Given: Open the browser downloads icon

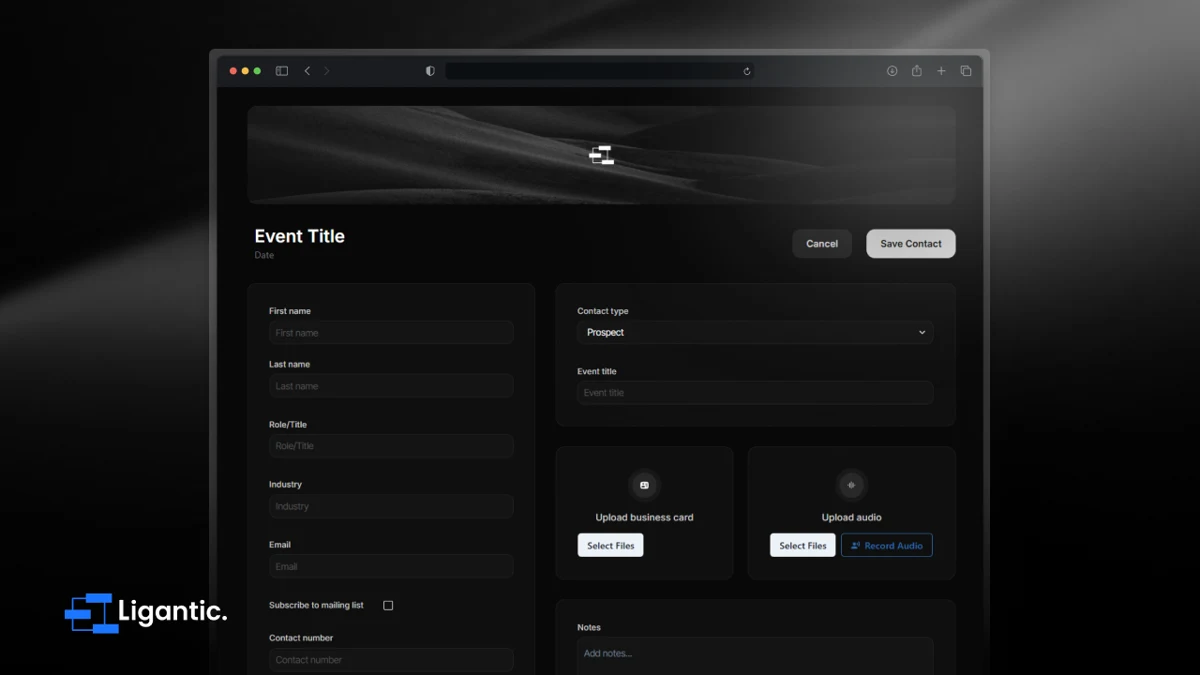Looking at the screenshot, I should pyautogui.click(x=892, y=71).
